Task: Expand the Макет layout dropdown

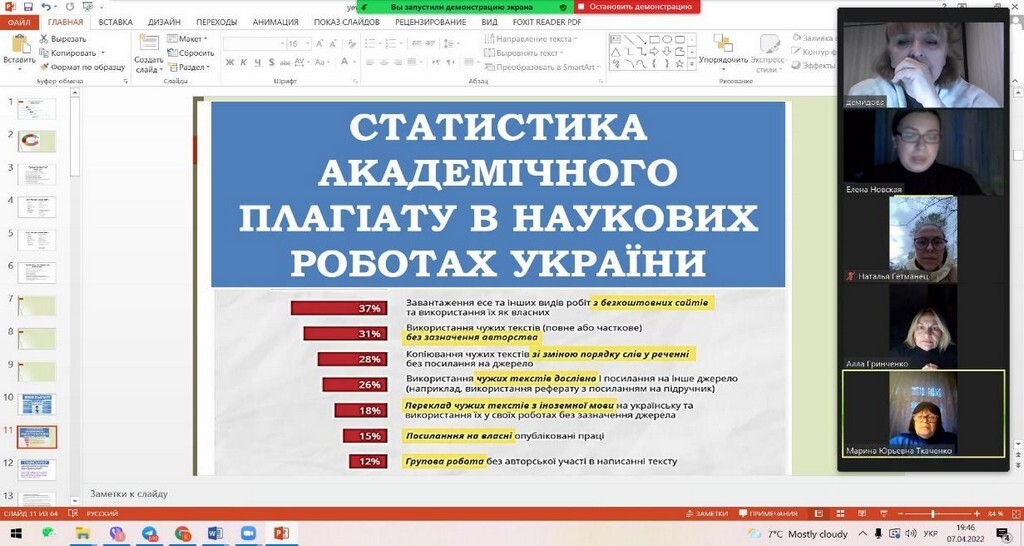Action: point(187,39)
